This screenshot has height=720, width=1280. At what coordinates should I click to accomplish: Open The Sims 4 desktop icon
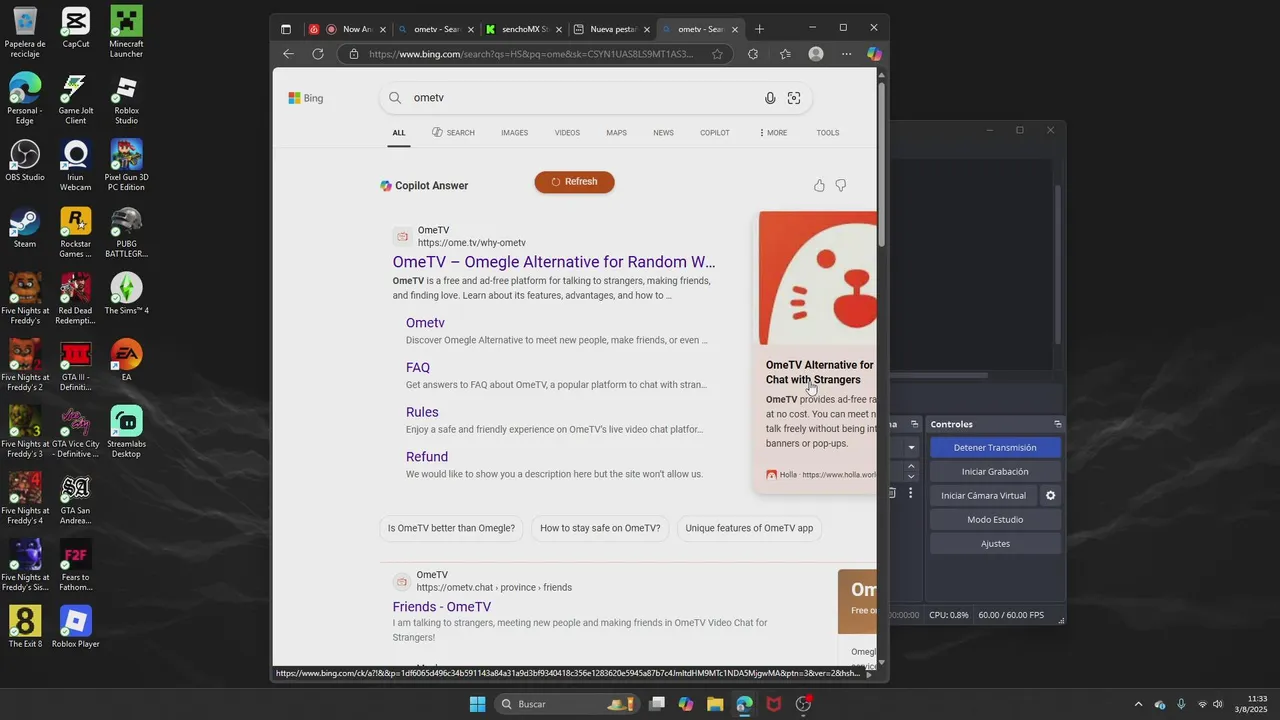tap(126, 294)
